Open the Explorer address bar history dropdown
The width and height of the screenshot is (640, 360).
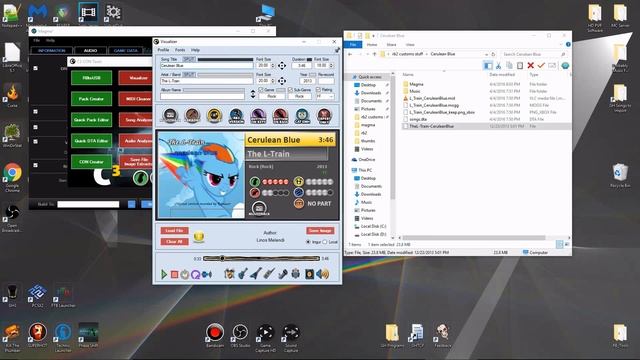coord(486,54)
